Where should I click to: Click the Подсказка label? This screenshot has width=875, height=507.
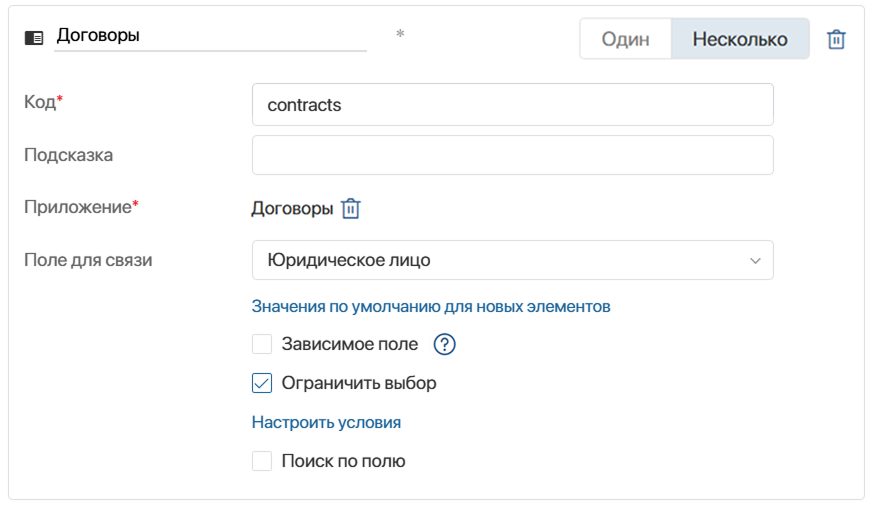(x=69, y=154)
